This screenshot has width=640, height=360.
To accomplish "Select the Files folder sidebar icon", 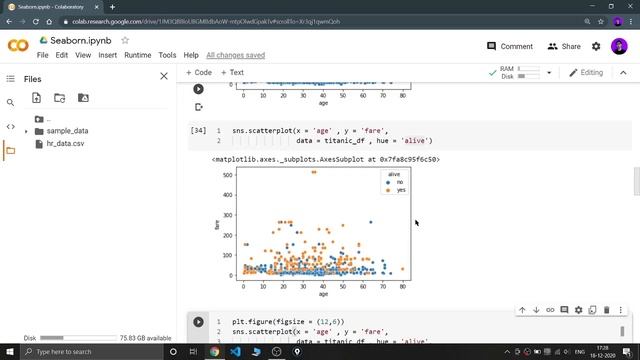I will (x=11, y=151).
